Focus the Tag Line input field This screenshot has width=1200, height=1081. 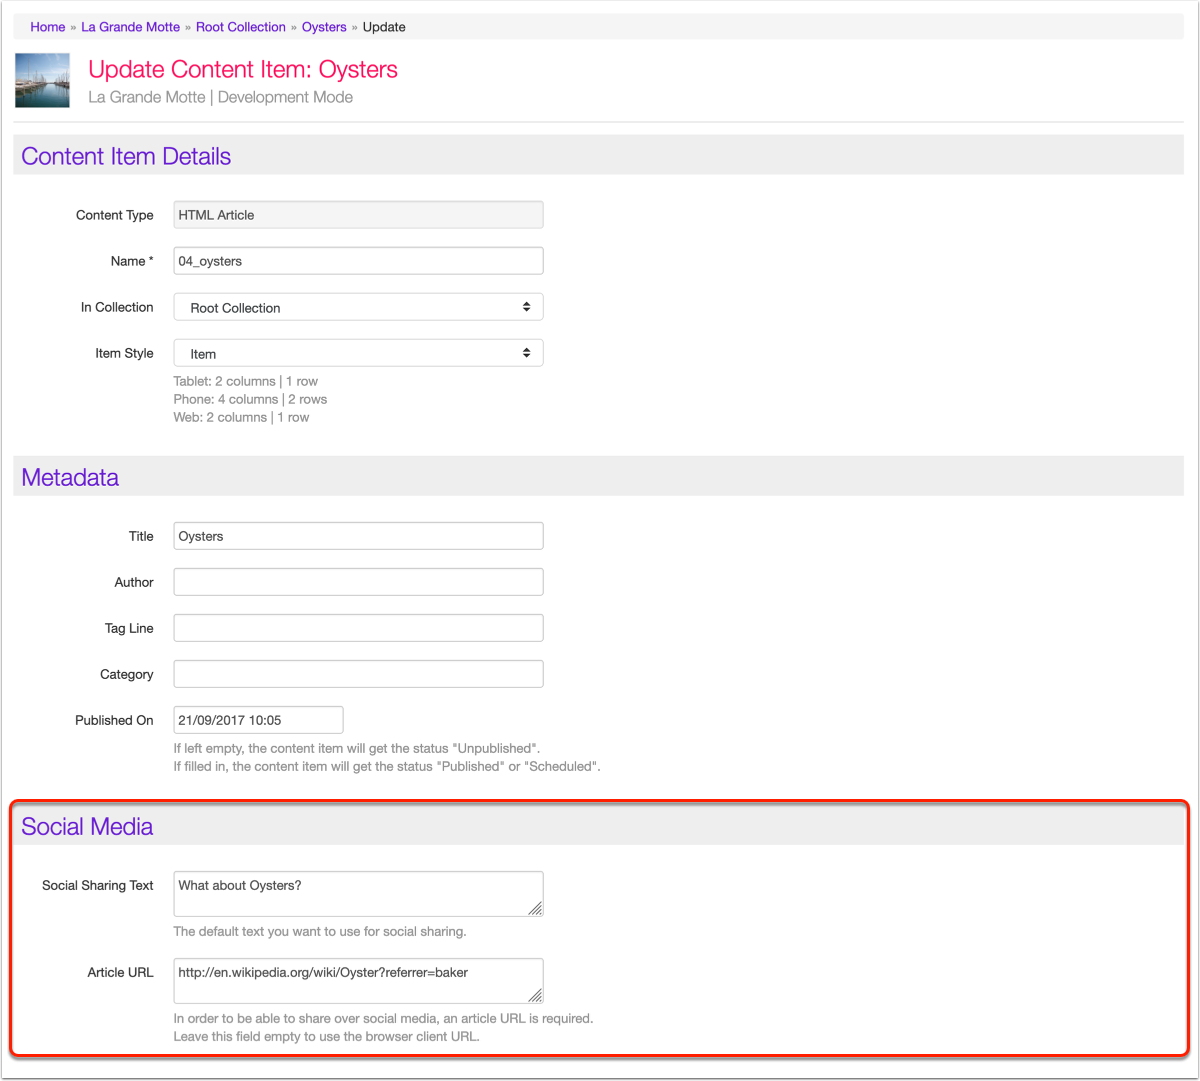[x=358, y=628]
